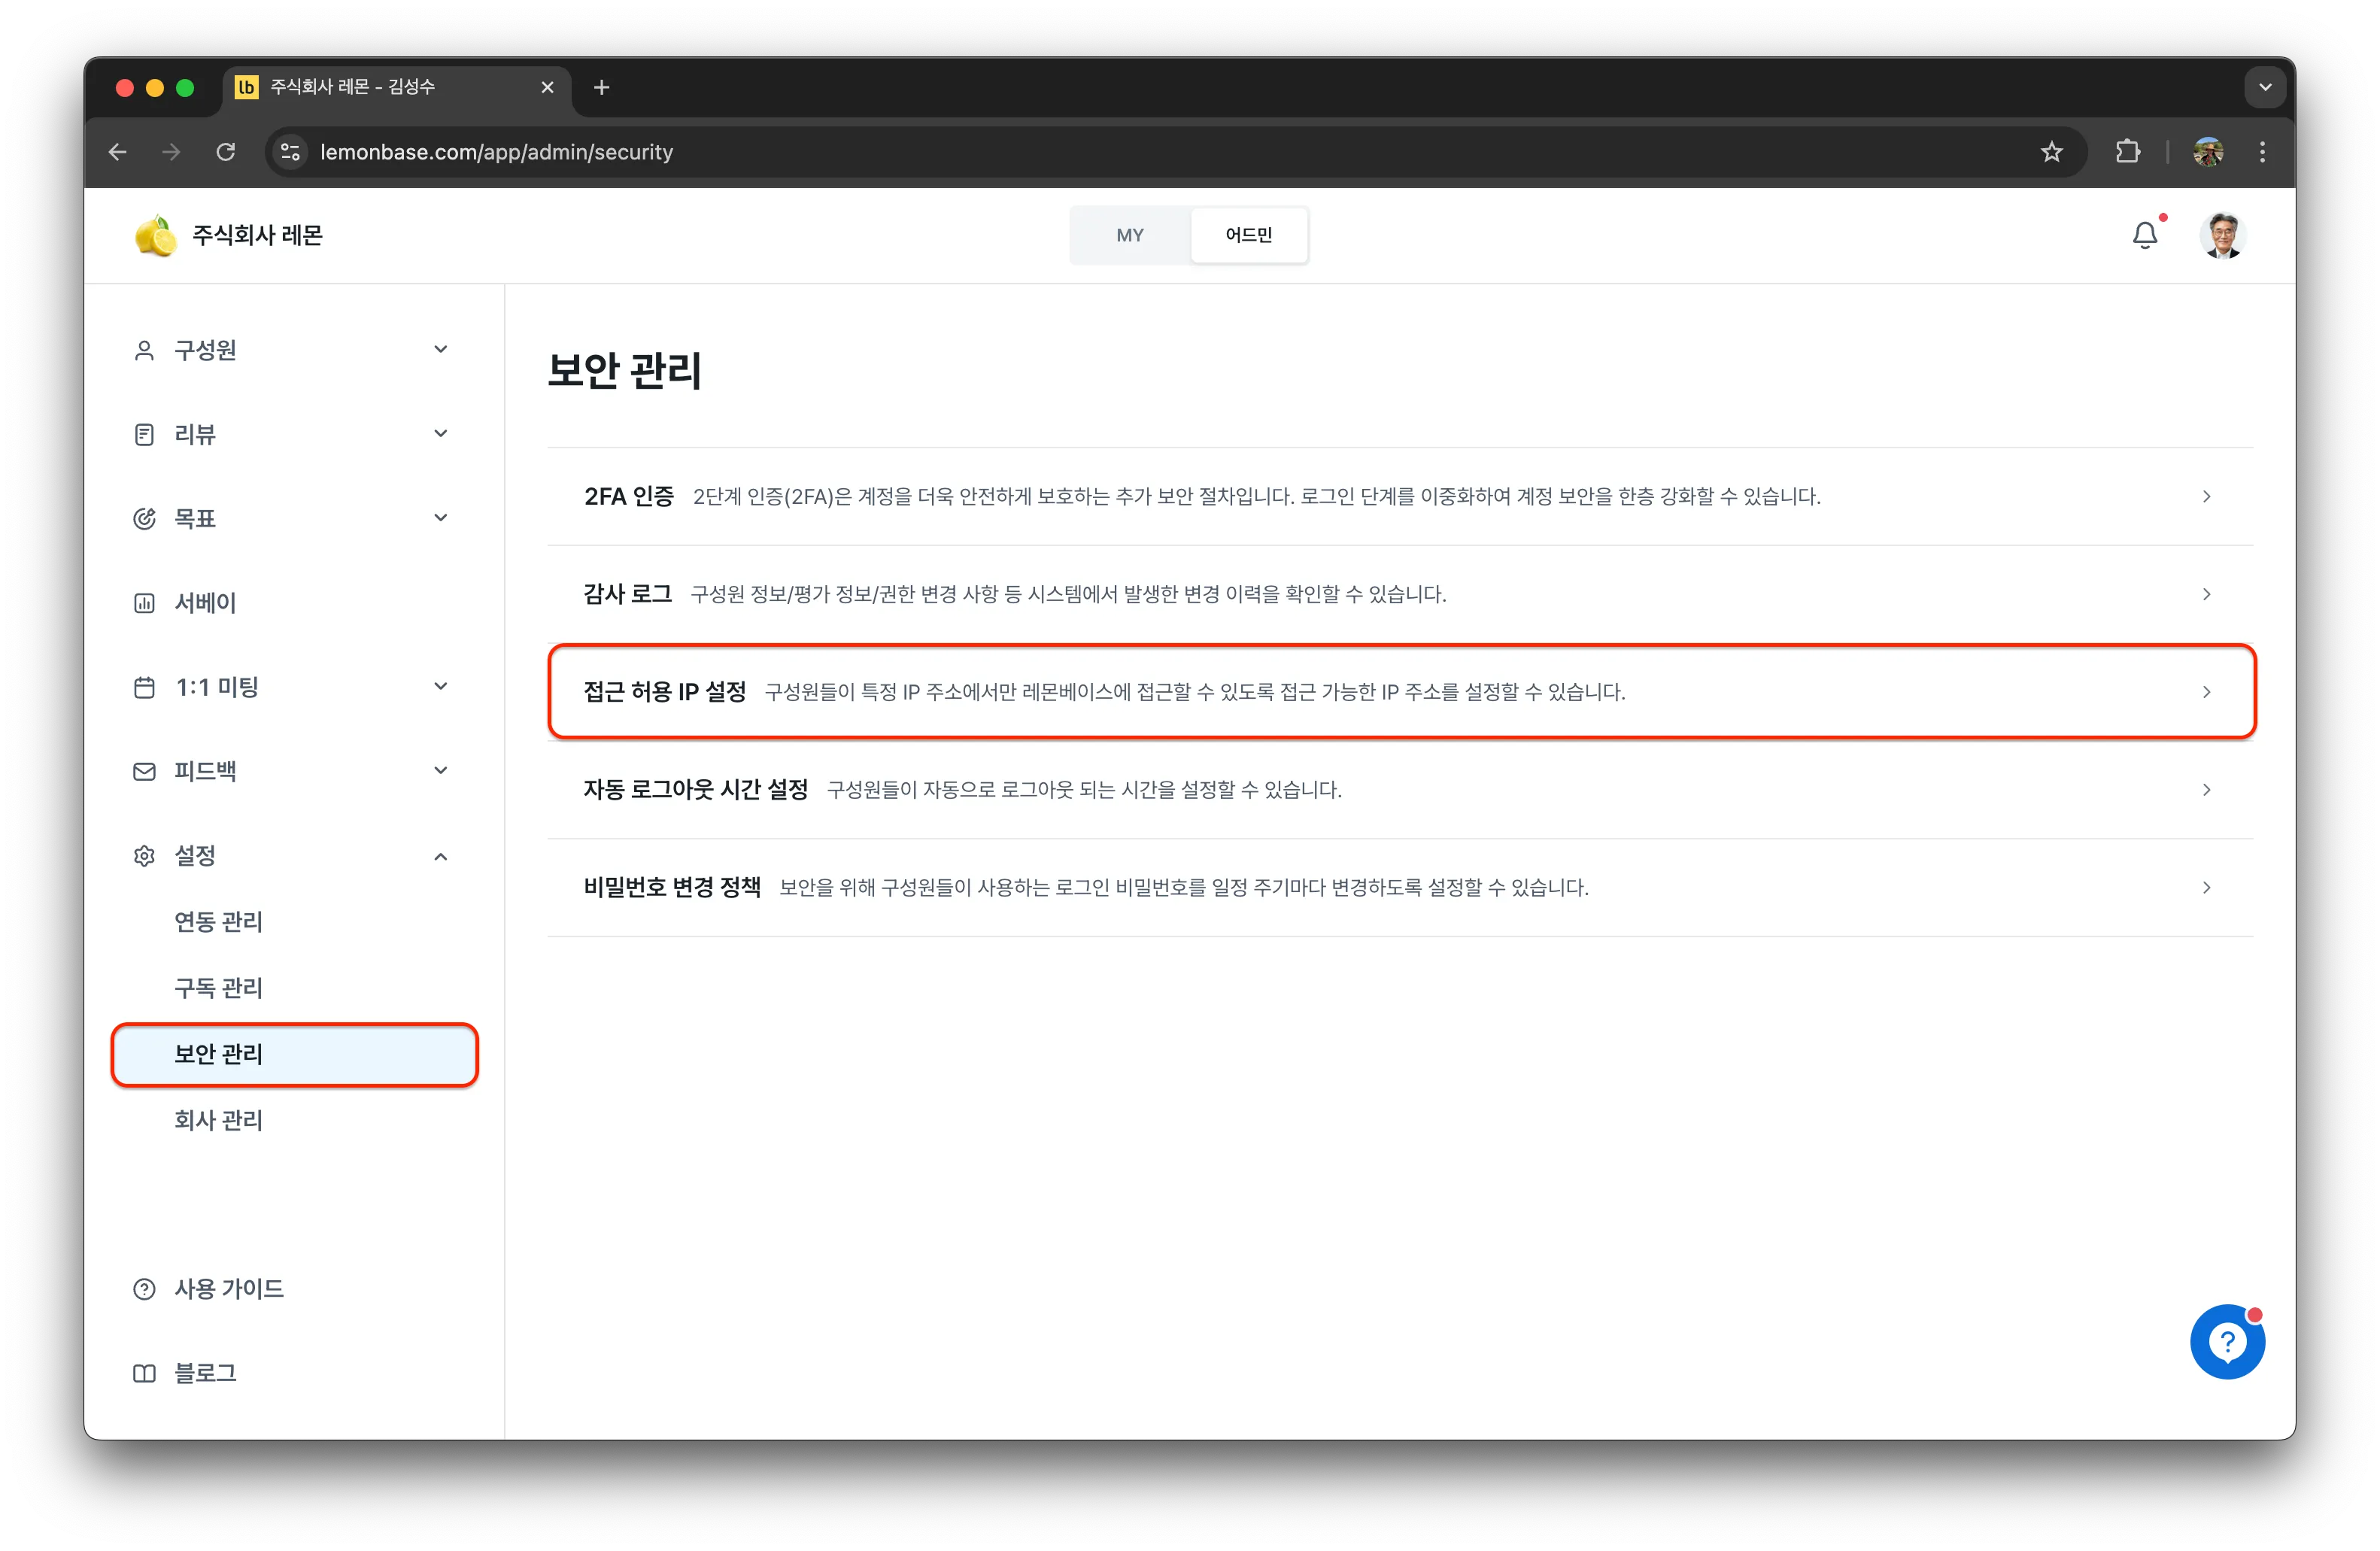Screen dimensions: 2380x1551
Task: Click the site info icon in address bar
Action: [x=290, y=152]
